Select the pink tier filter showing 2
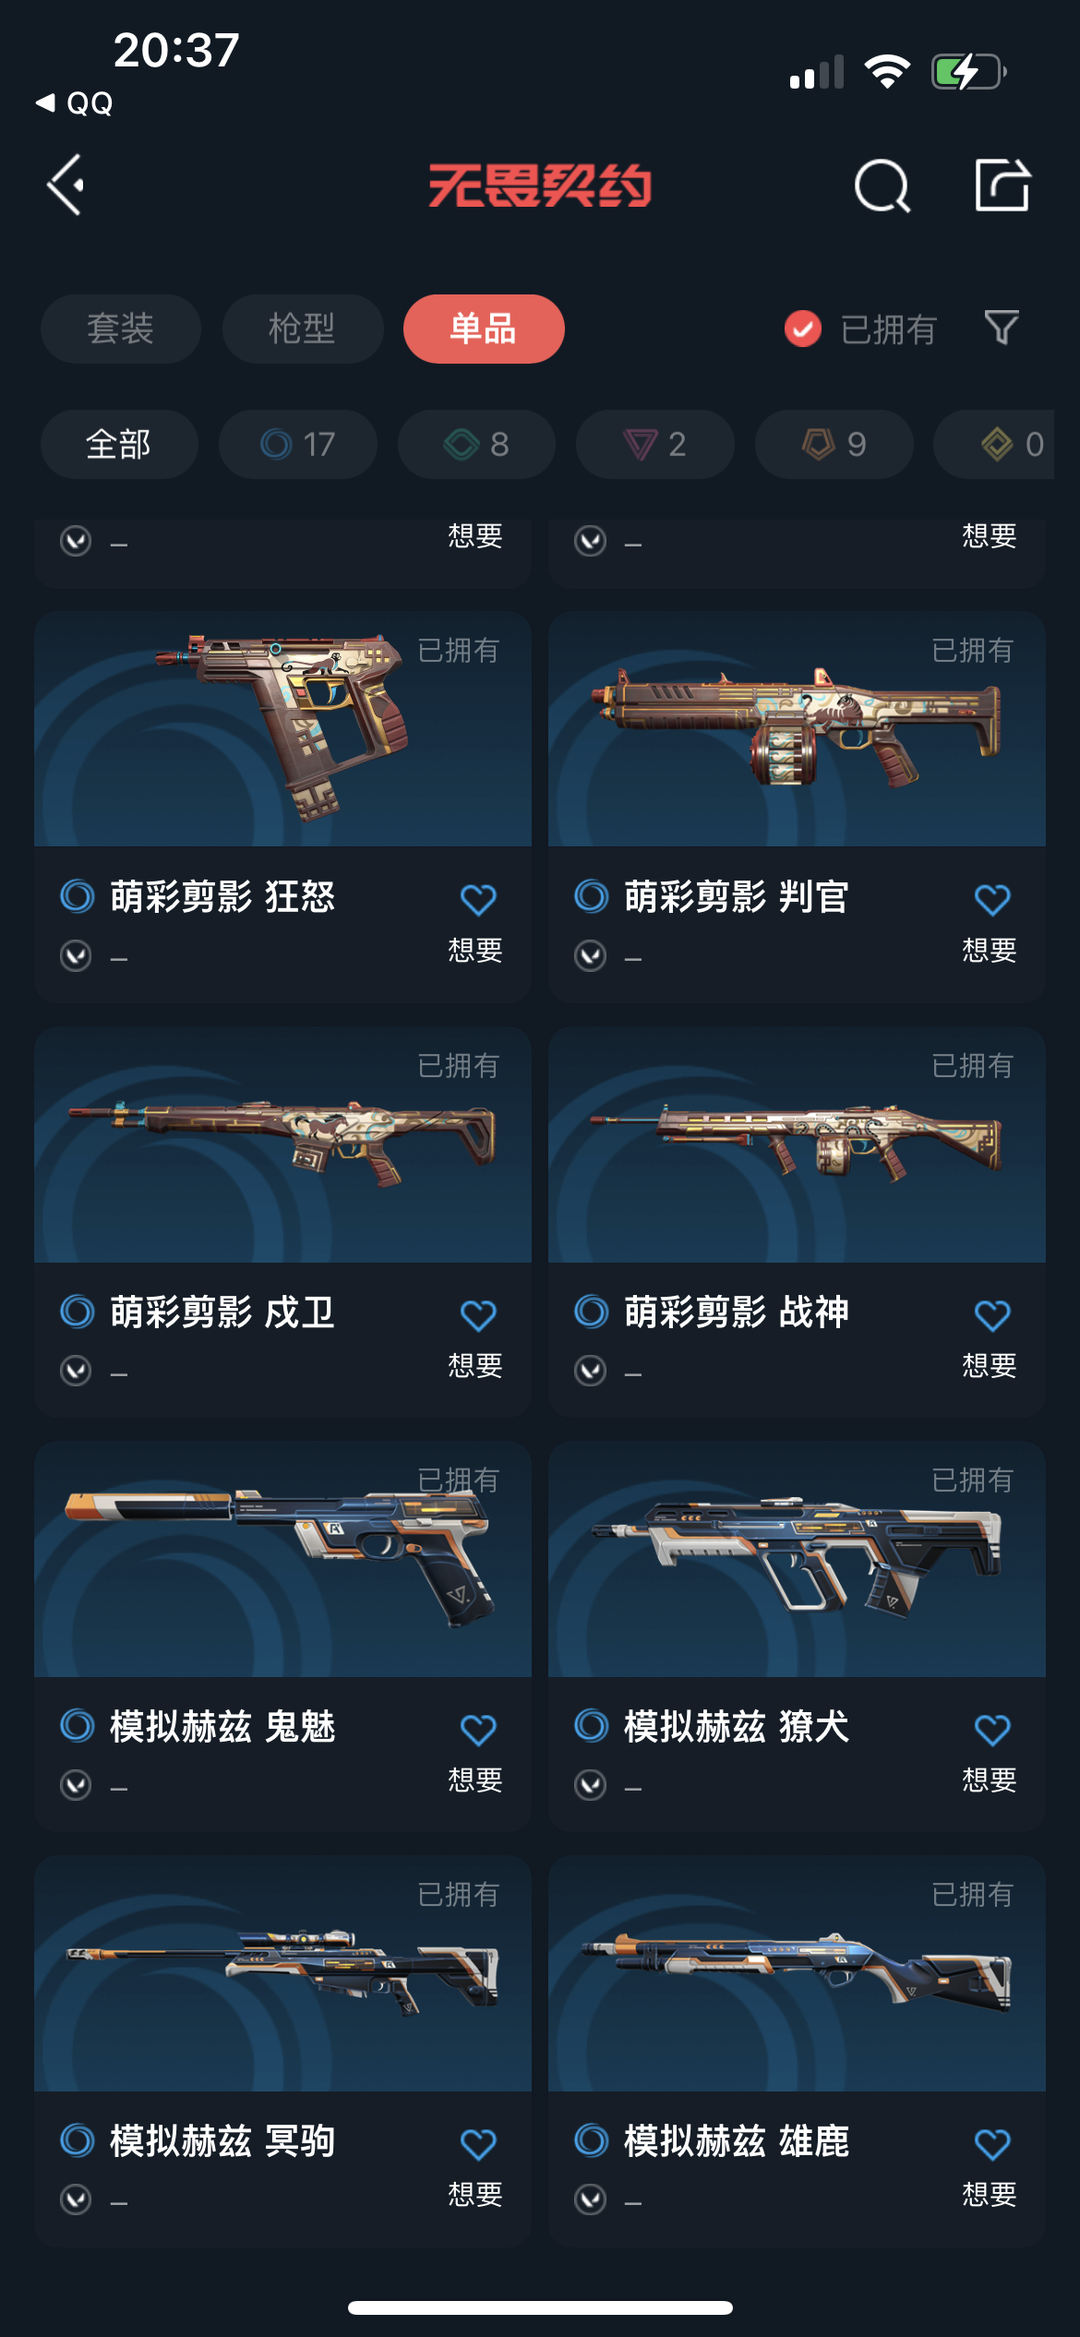 pyautogui.click(x=655, y=444)
